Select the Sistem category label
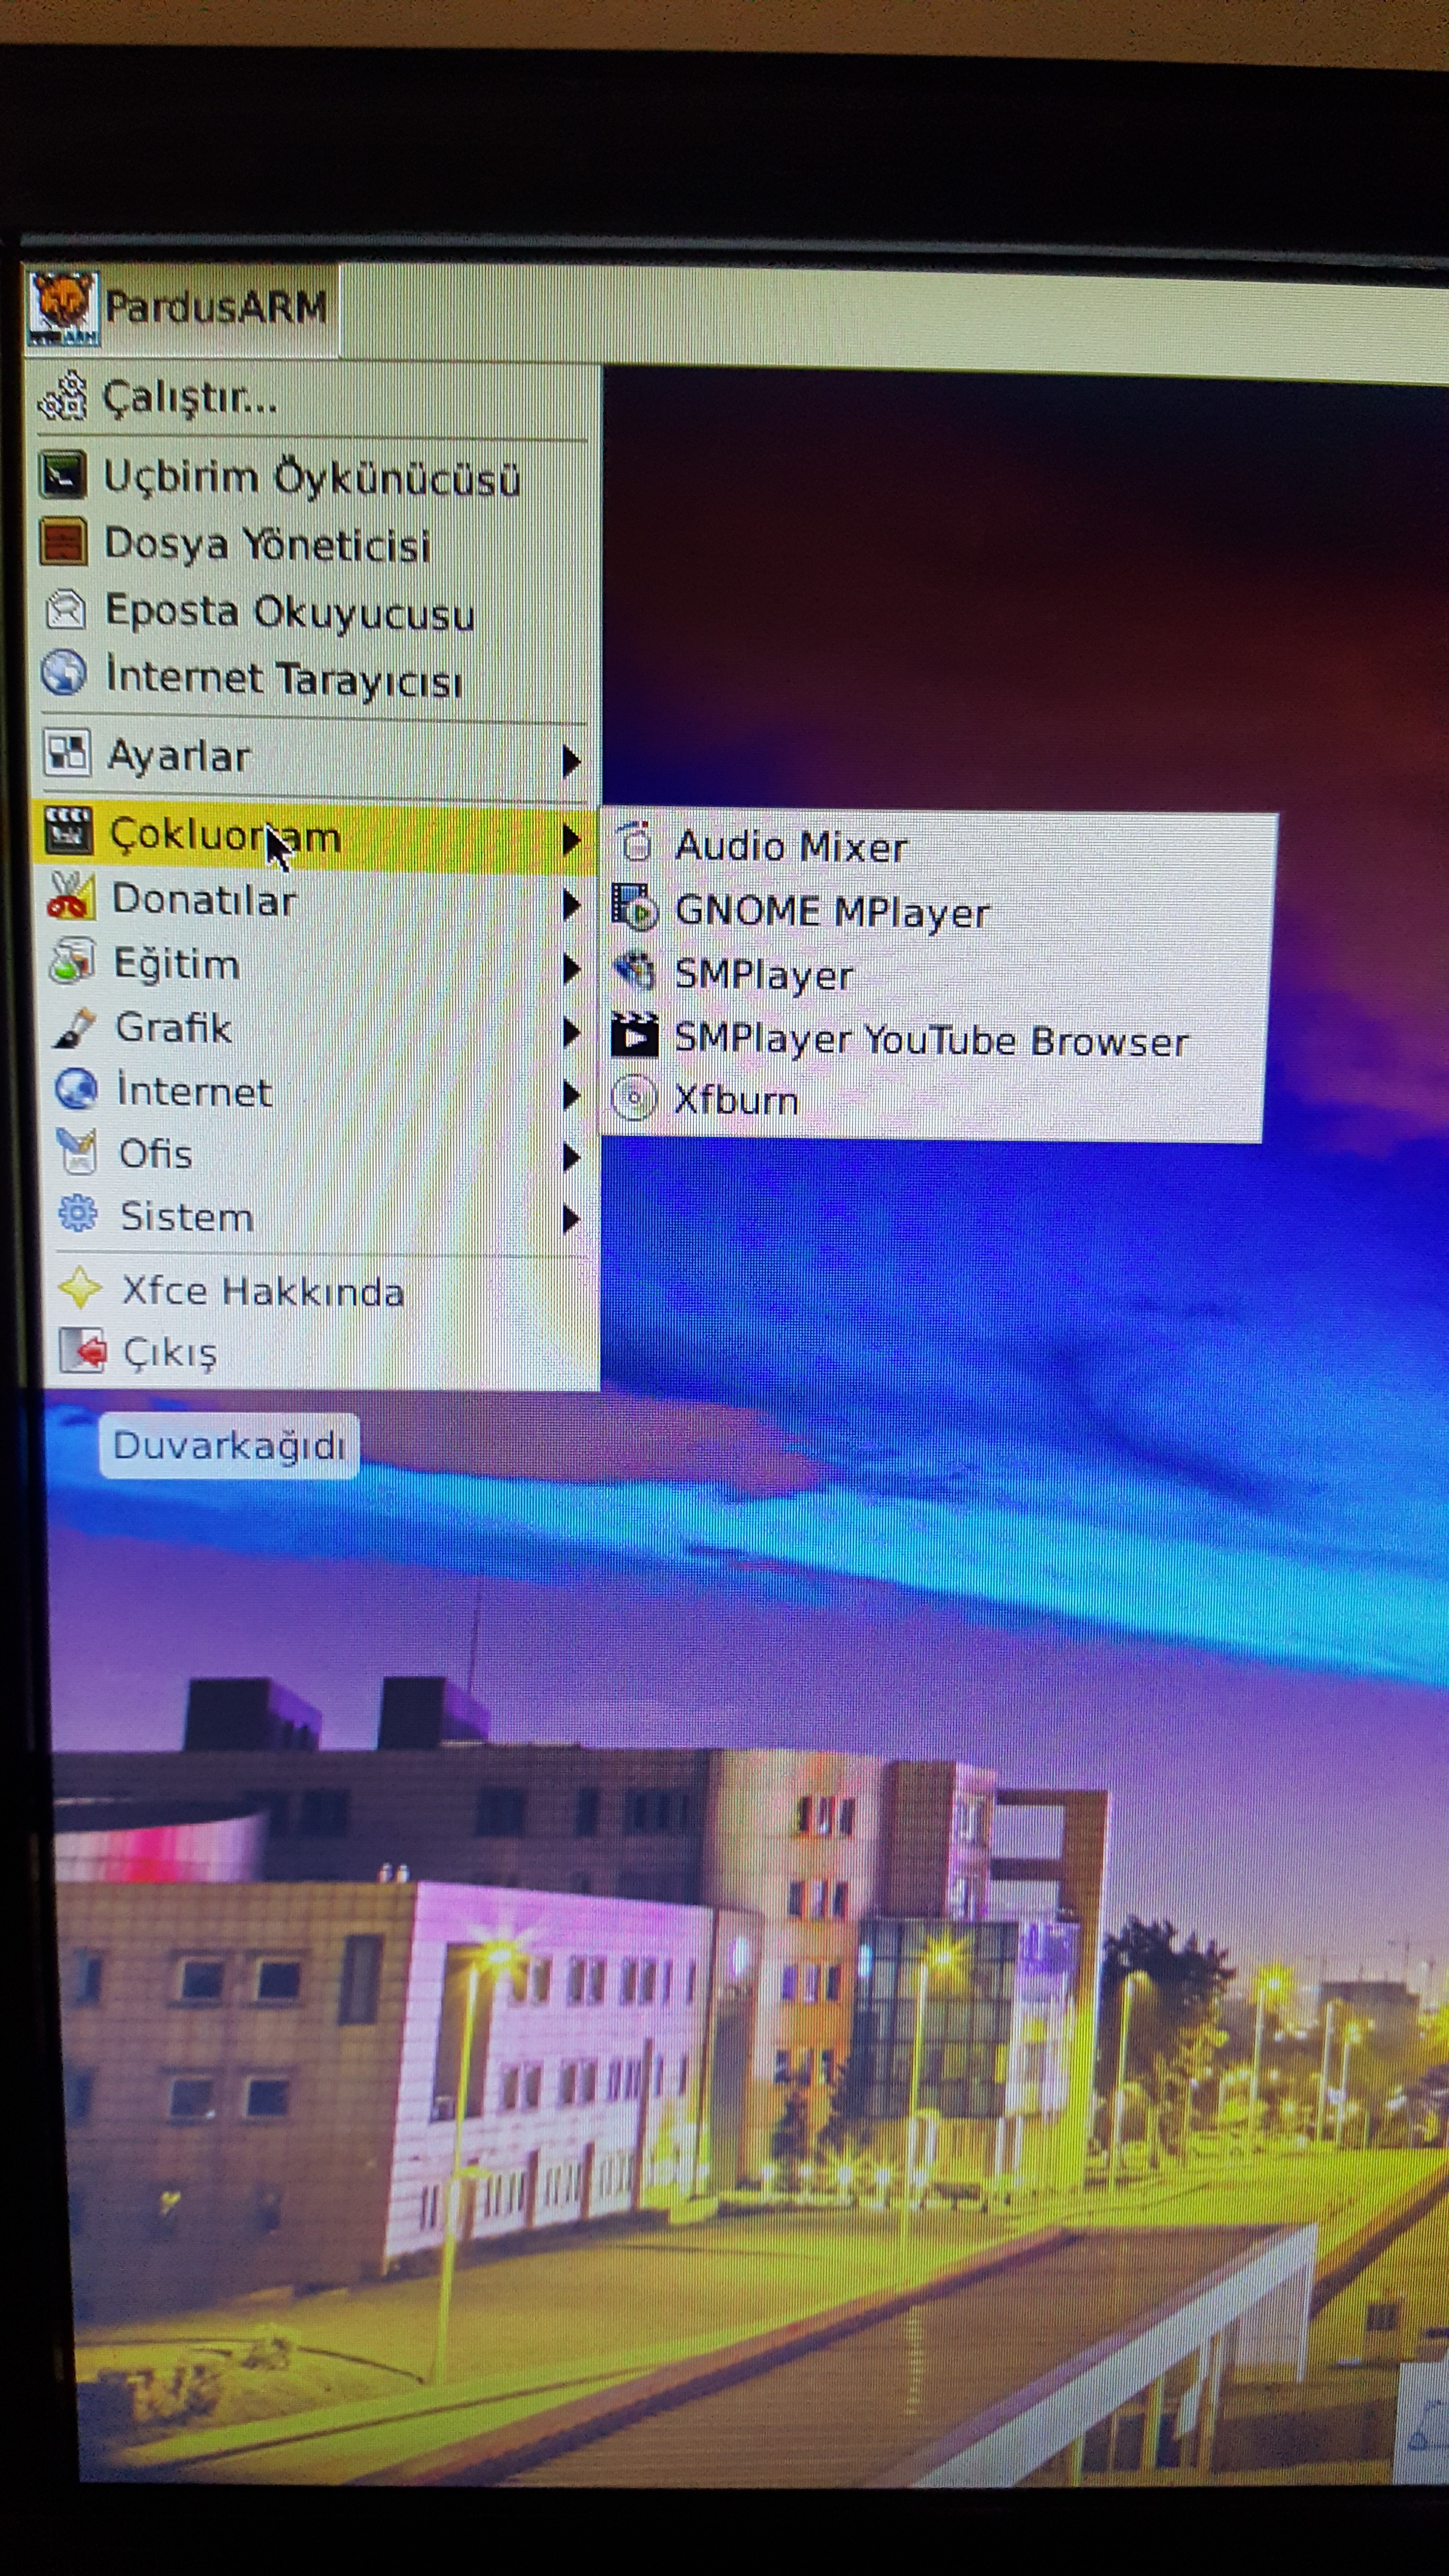 (x=187, y=1217)
